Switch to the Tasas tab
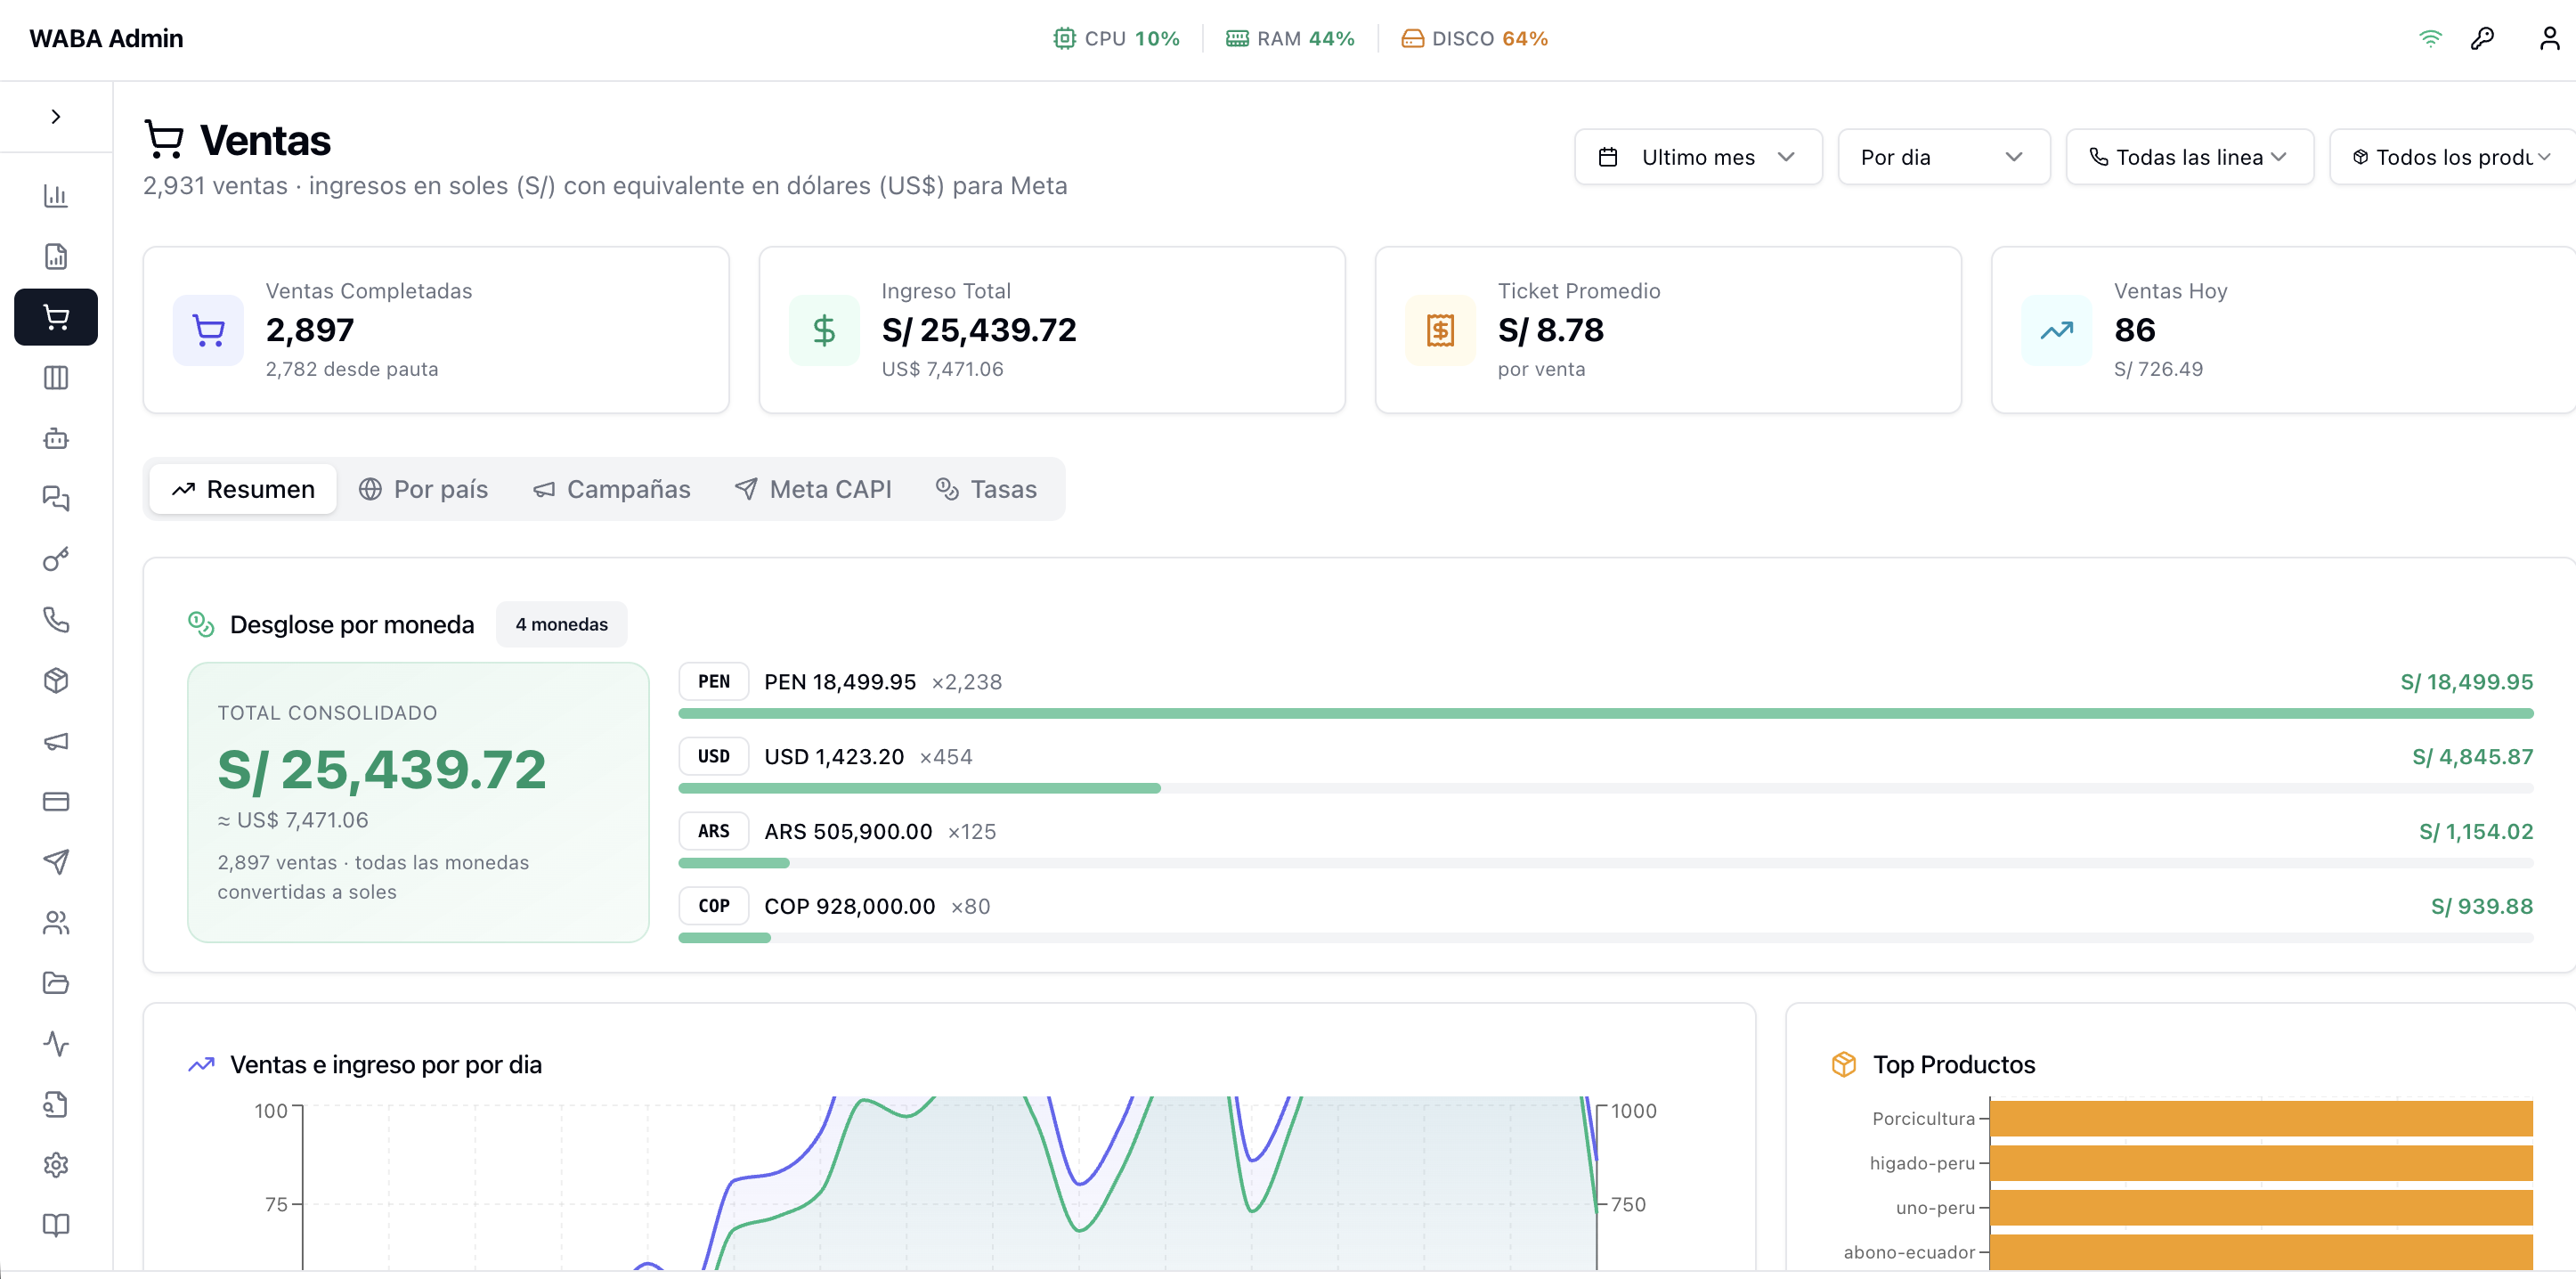2576x1279 pixels. tap(987, 489)
